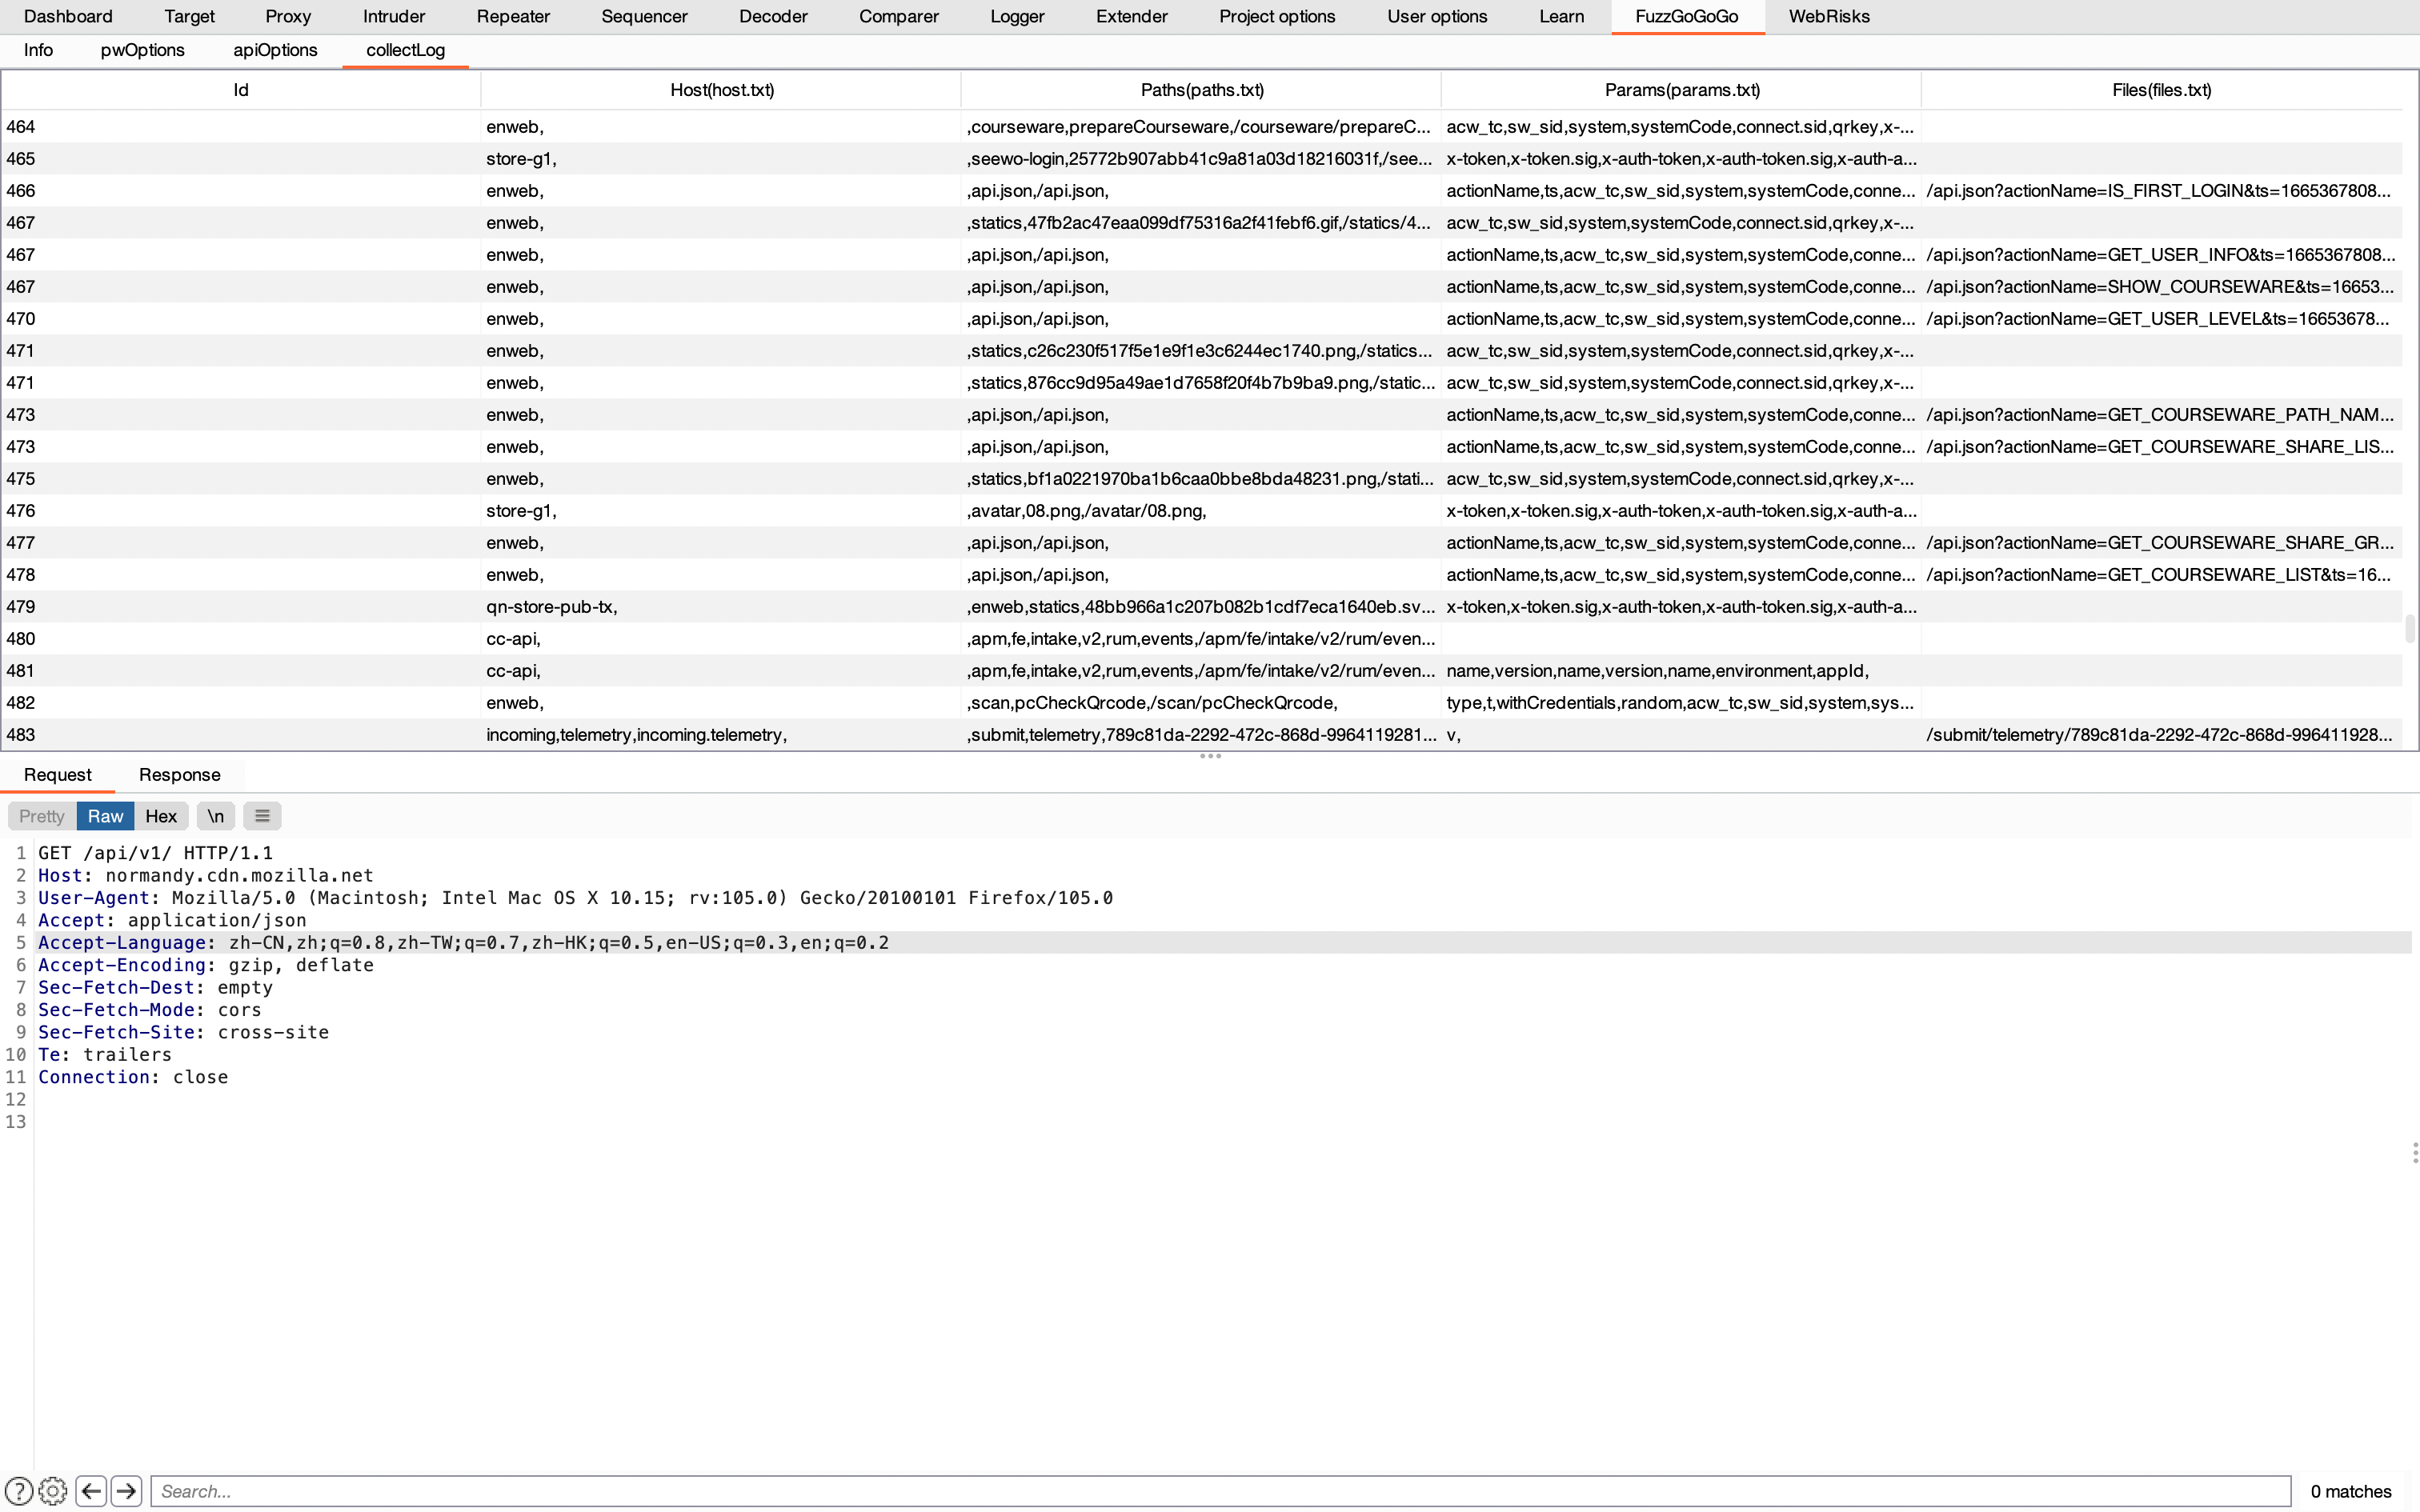The width and height of the screenshot is (2420, 1512).
Task: Switch to the pwOptions tab
Action: coord(142,50)
